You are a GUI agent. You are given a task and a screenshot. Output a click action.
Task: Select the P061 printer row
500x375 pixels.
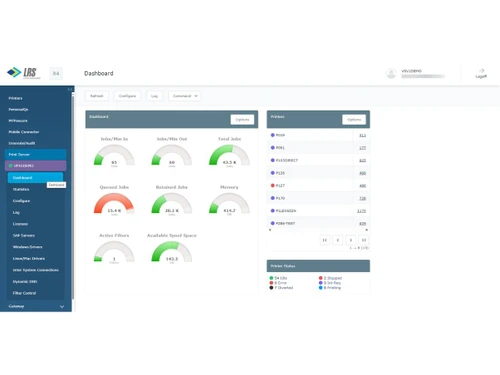[x=318, y=148]
